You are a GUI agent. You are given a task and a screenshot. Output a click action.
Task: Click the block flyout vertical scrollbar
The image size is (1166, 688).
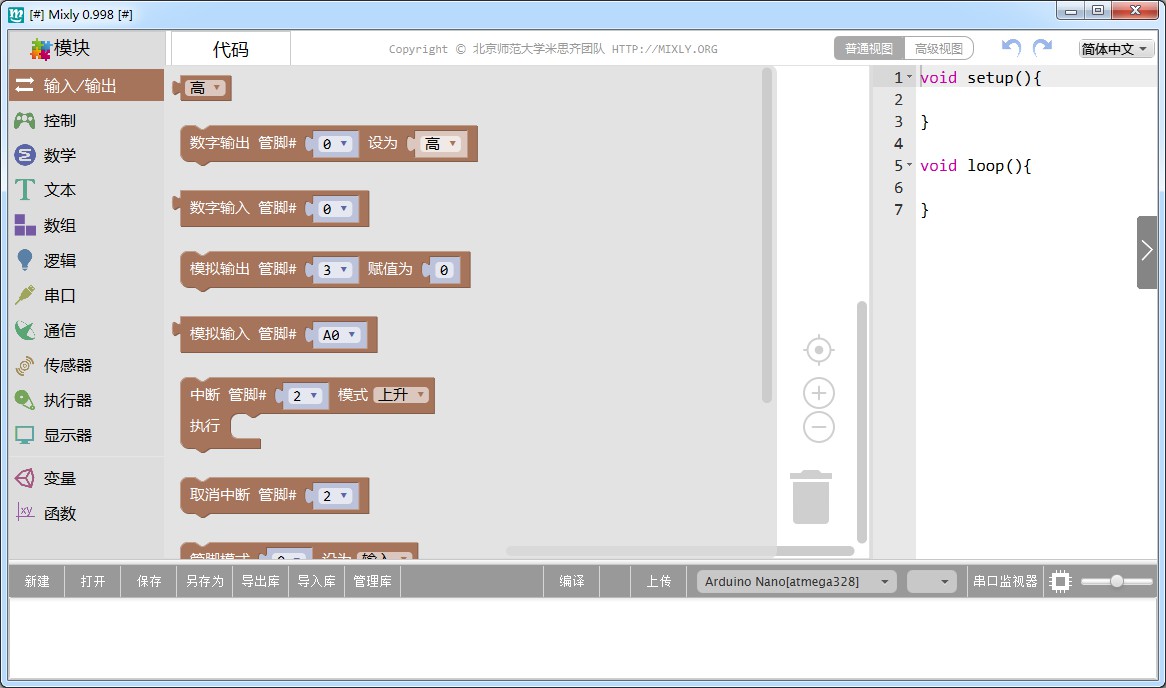click(767, 235)
